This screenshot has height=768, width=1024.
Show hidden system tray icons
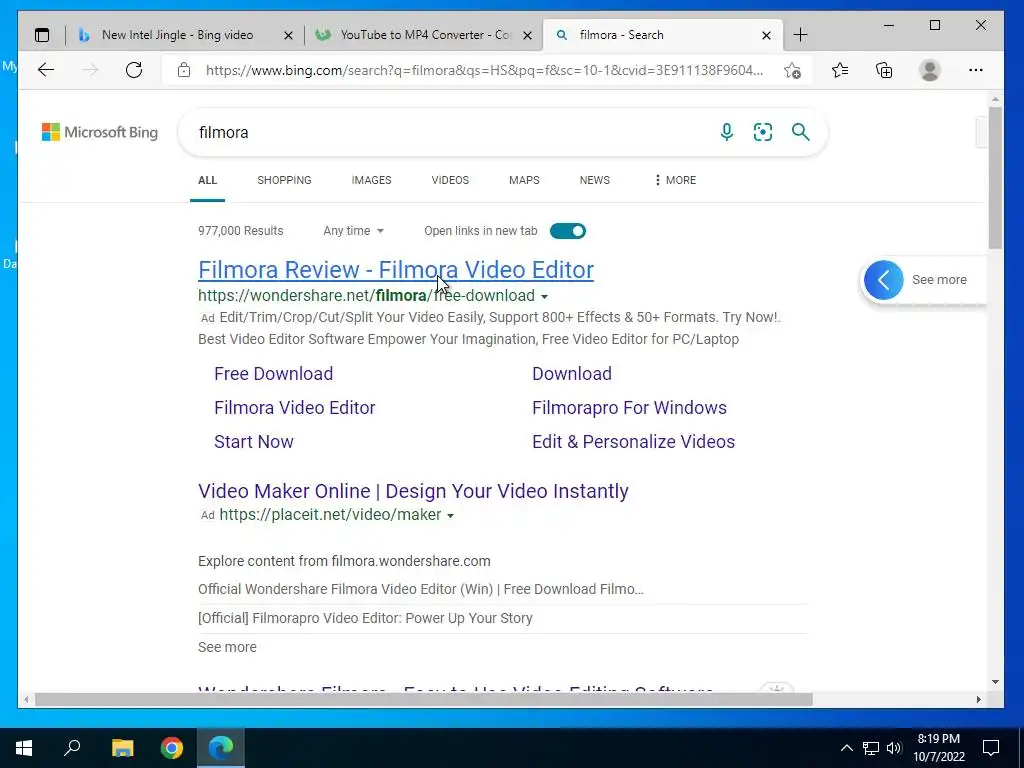(x=846, y=748)
